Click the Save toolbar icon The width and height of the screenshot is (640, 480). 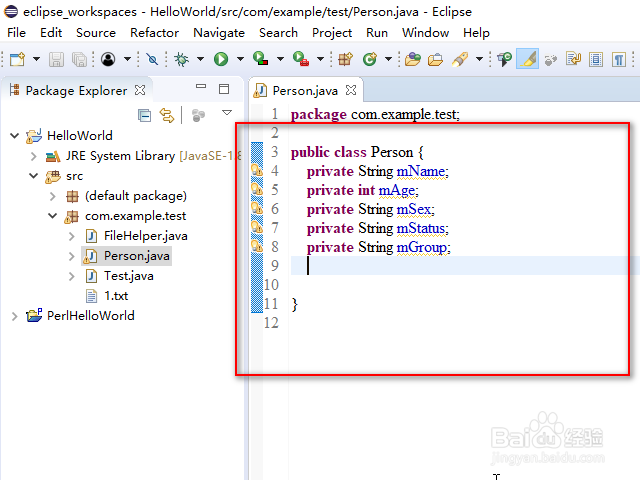[x=56, y=59]
